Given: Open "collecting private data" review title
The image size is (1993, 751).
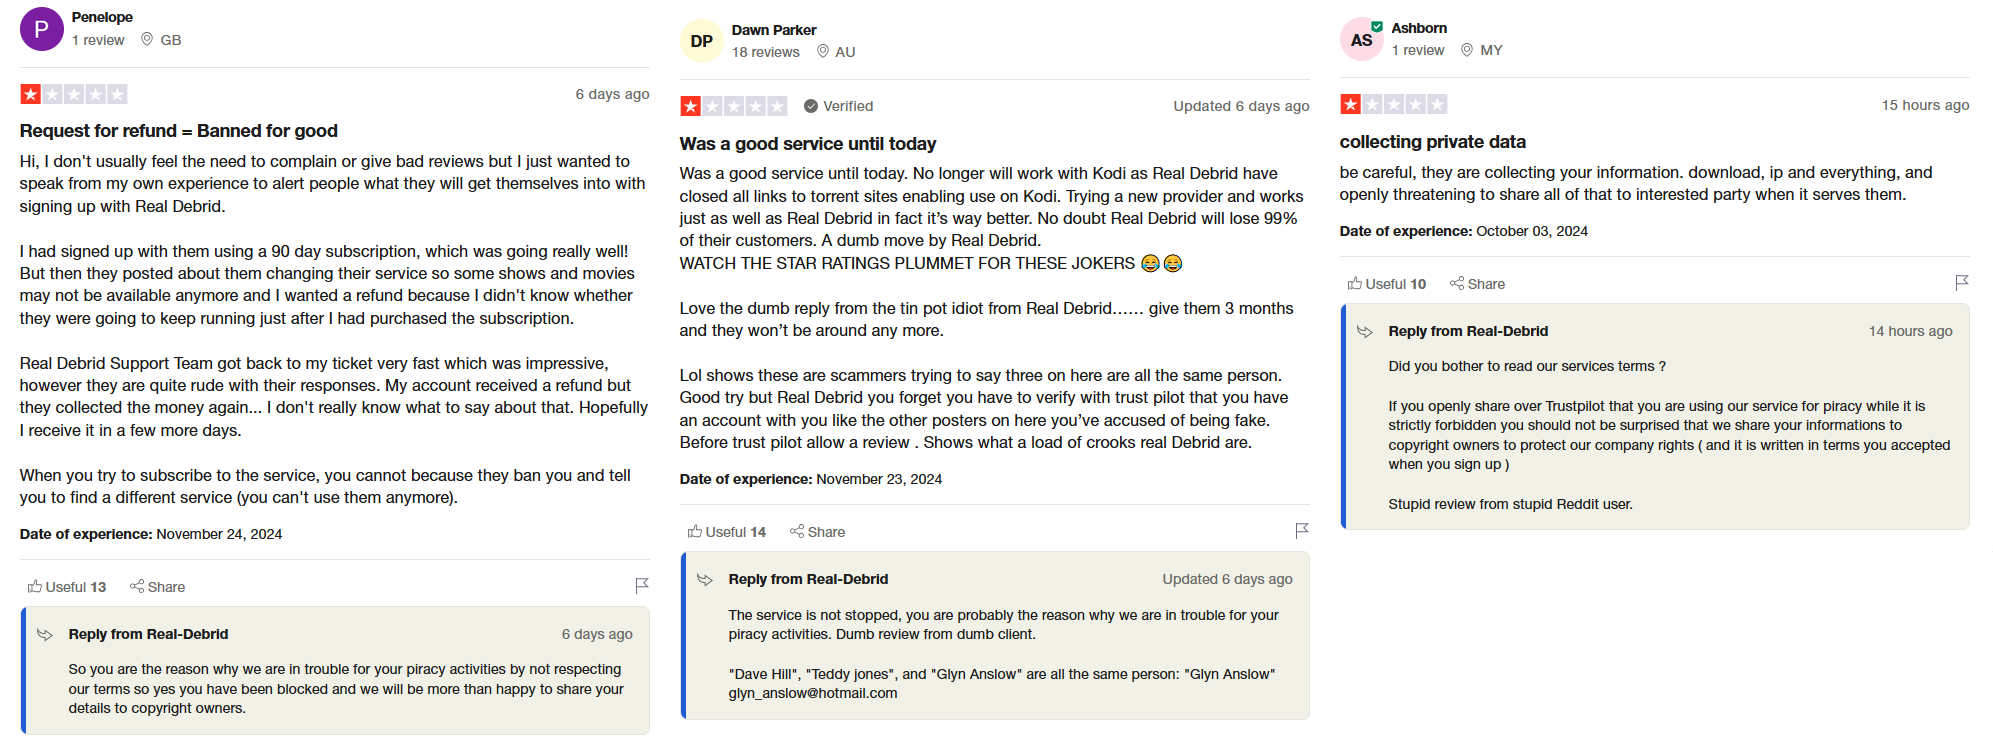Looking at the screenshot, I should [x=1432, y=142].
